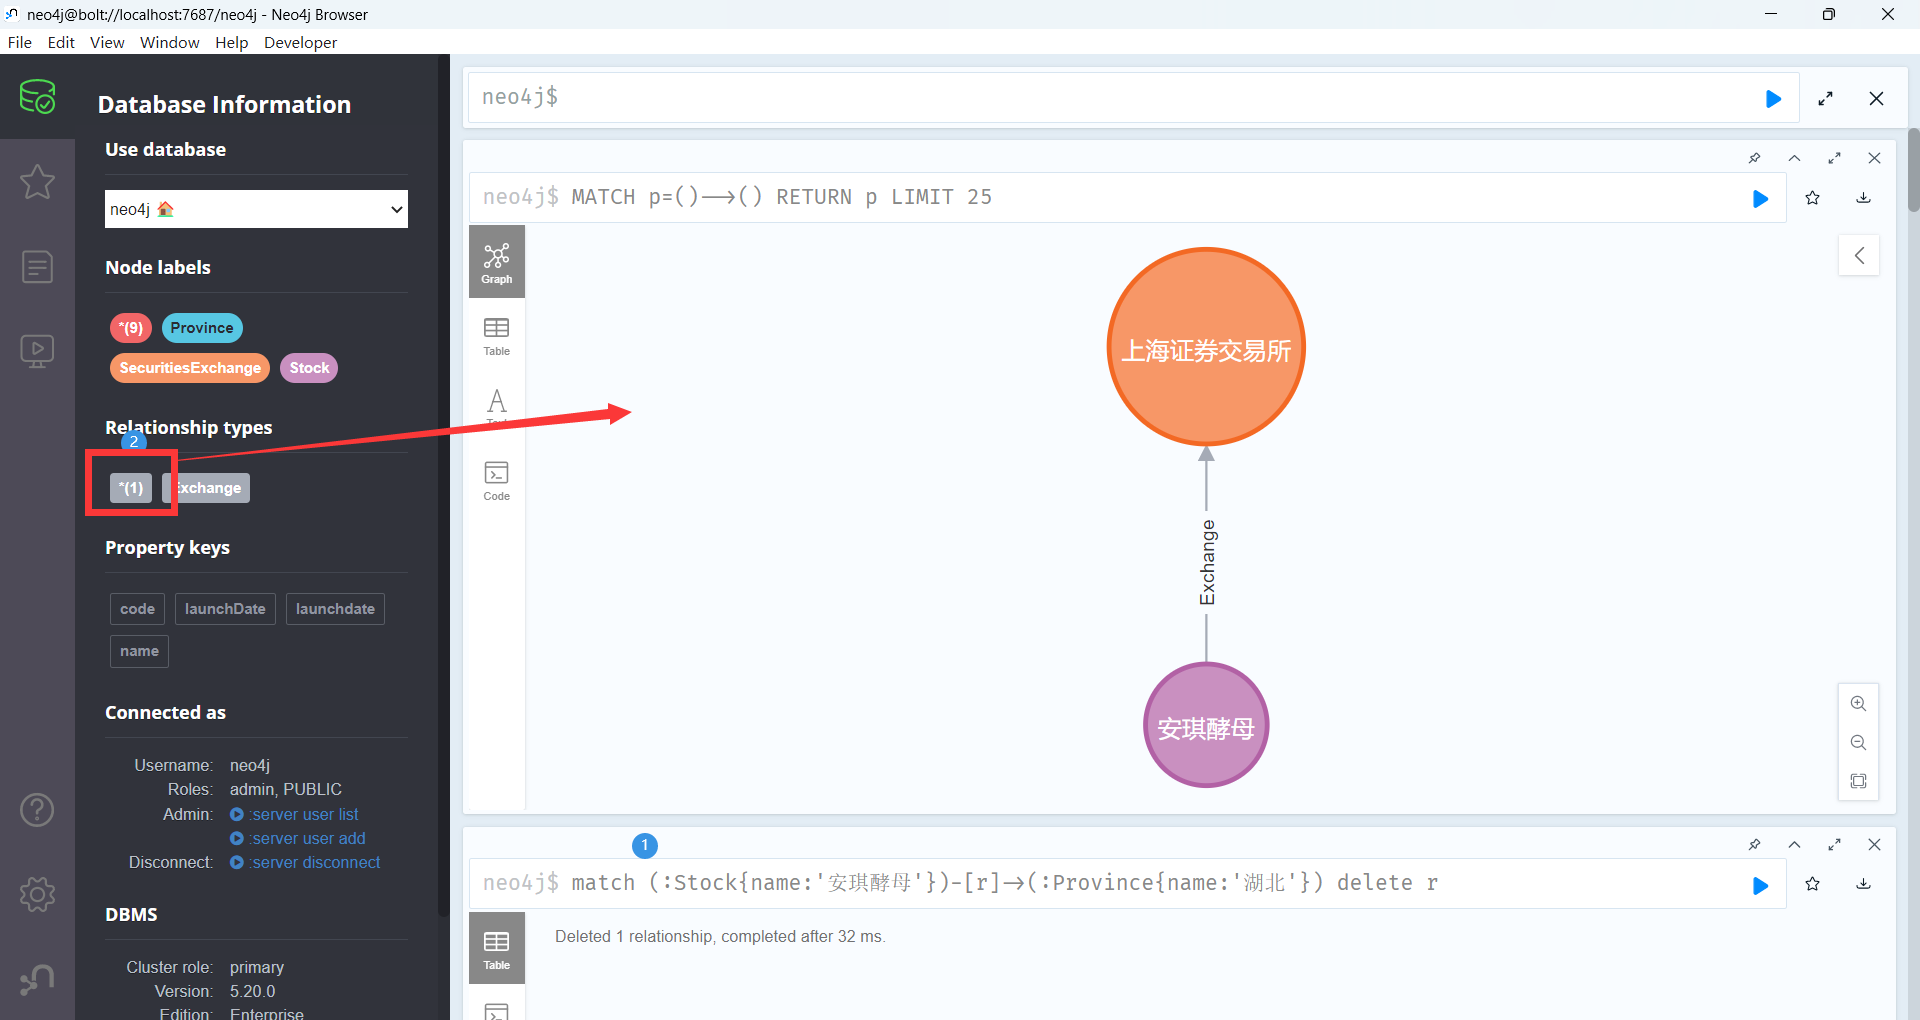Zoom in on graph
The image size is (1920, 1020).
click(x=1858, y=704)
